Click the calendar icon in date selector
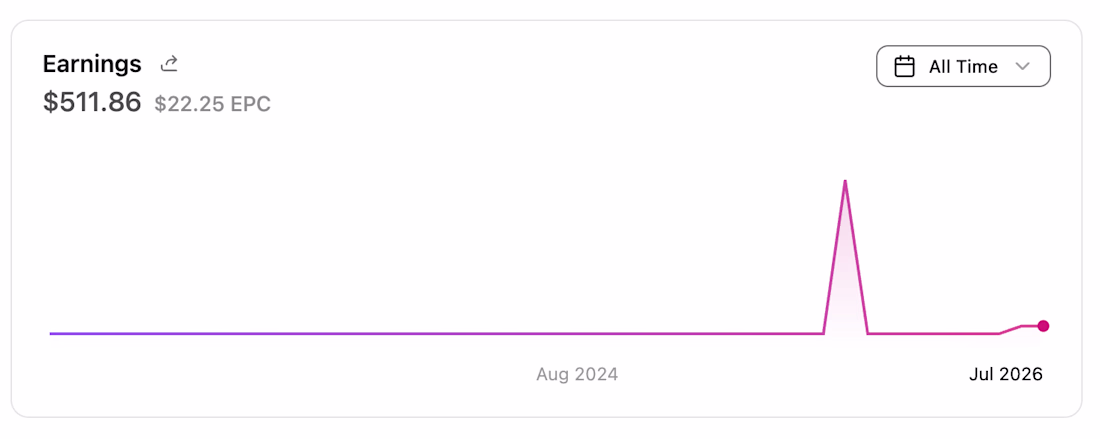This screenshot has height=439, width=1100. tap(904, 67)
